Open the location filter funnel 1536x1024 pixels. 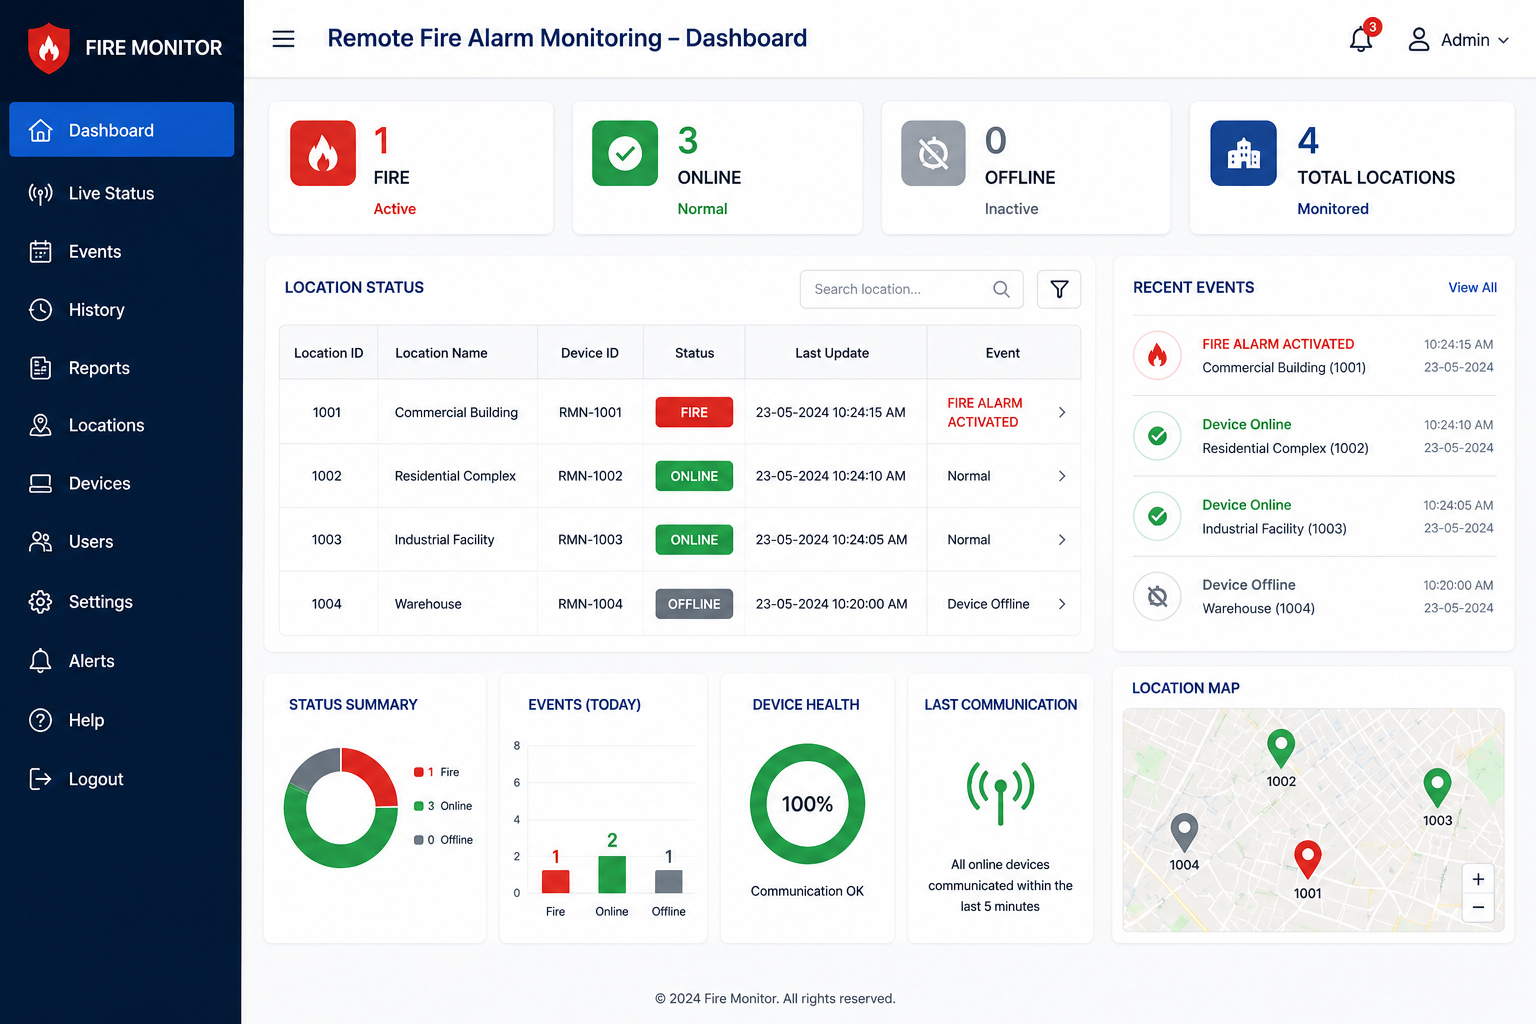pos(1059,289)
